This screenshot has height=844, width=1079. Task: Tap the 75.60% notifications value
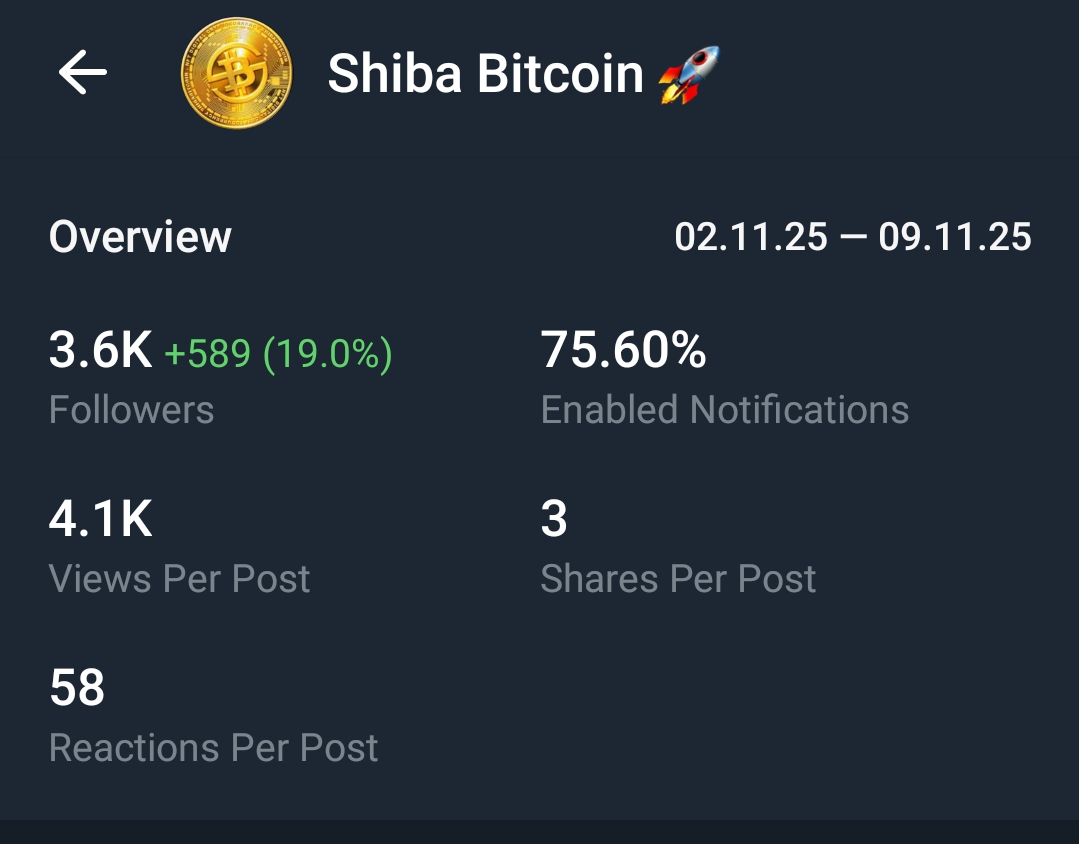pos(623,351)
